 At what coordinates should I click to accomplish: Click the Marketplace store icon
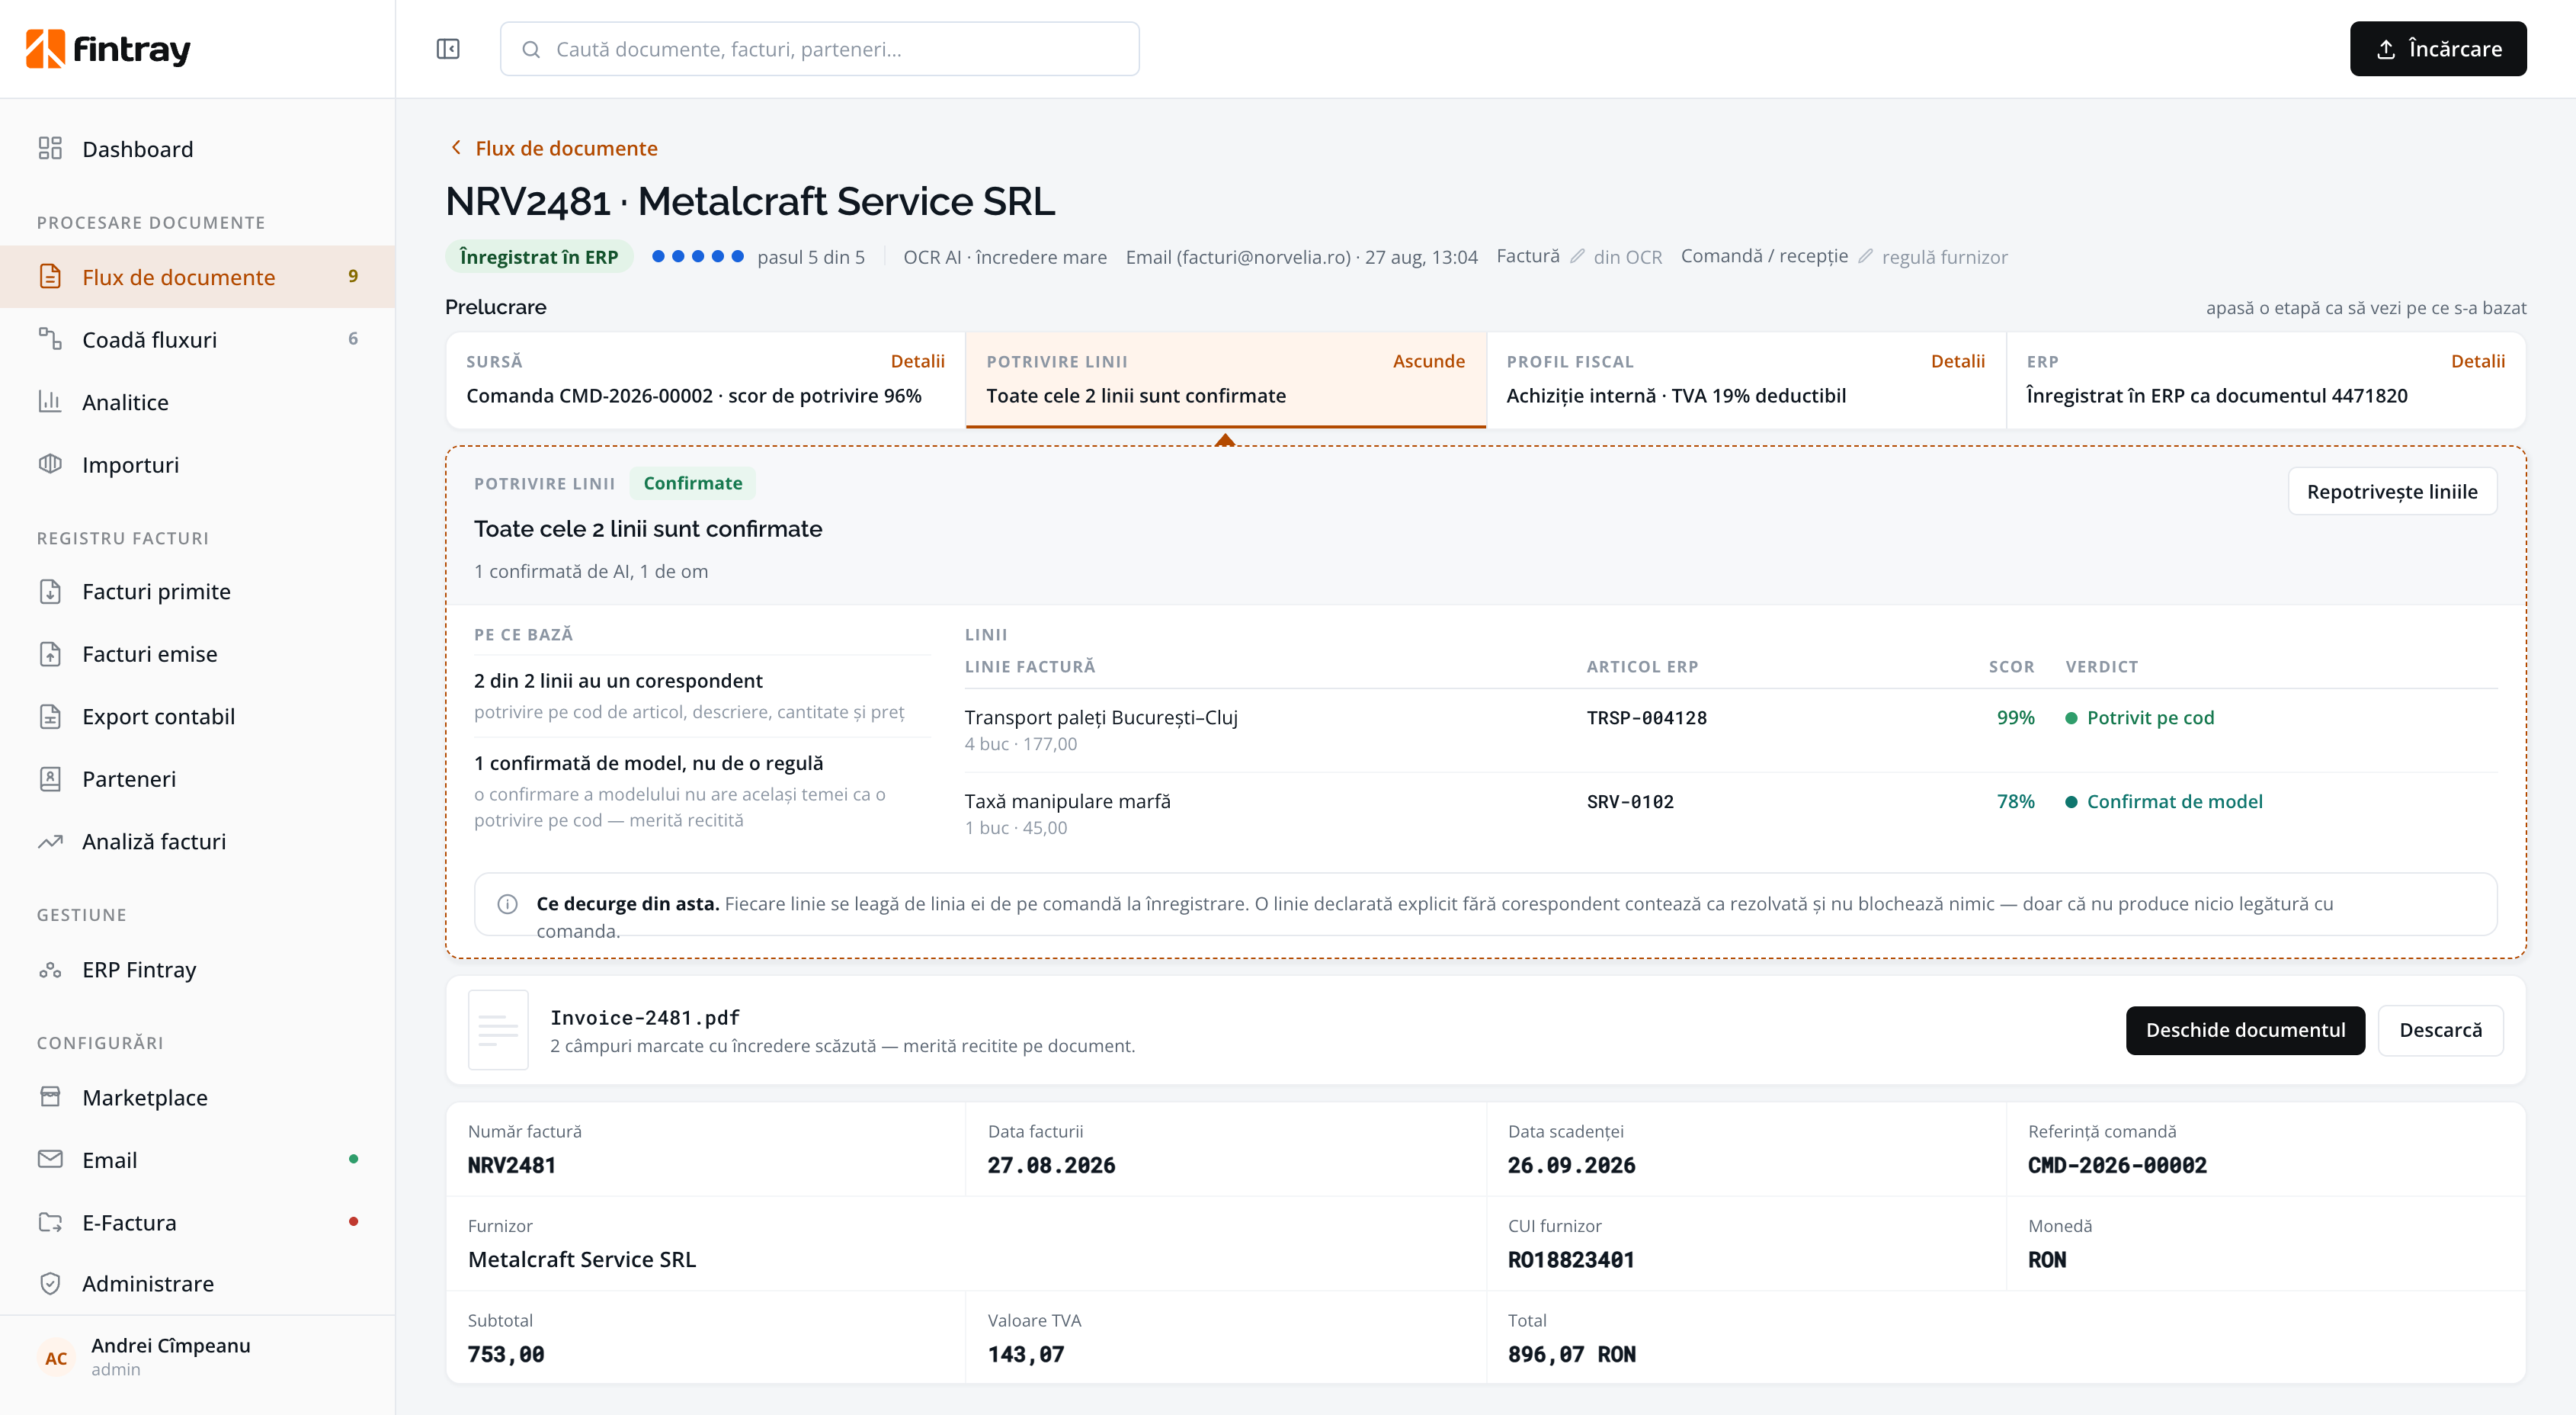(x=50, y=1097)
